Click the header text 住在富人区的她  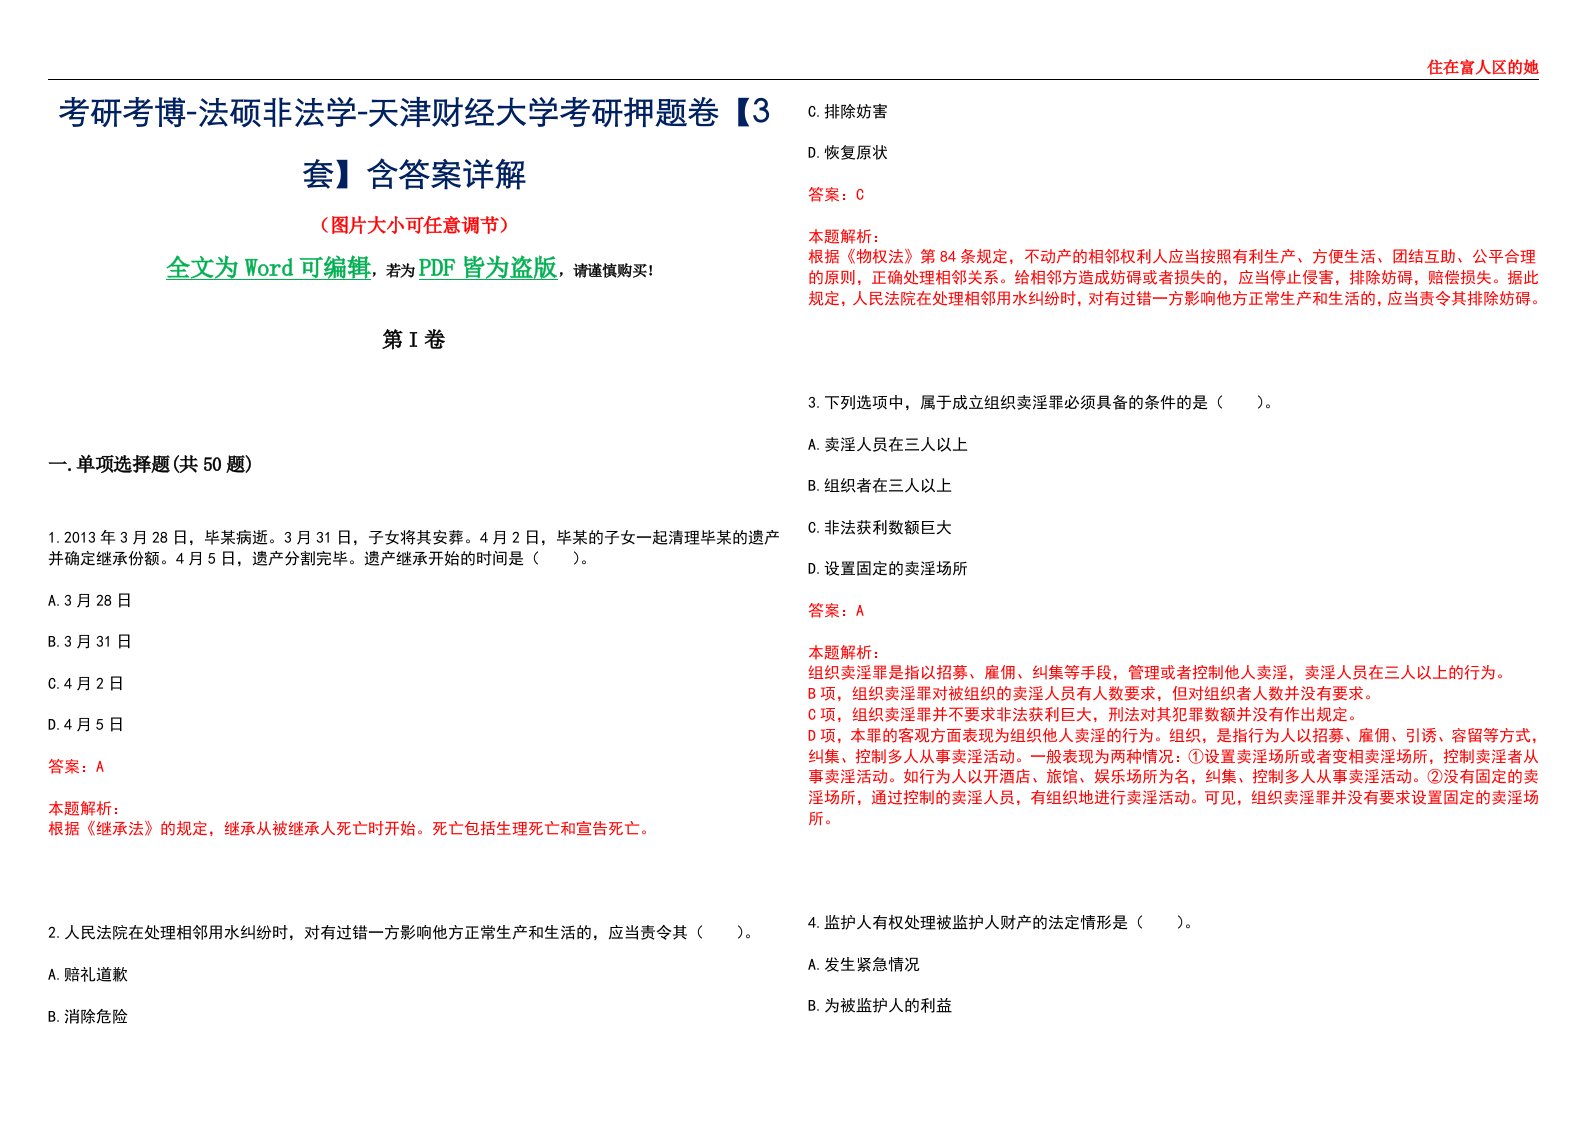pyautogui.click(x=1482, y=68)
